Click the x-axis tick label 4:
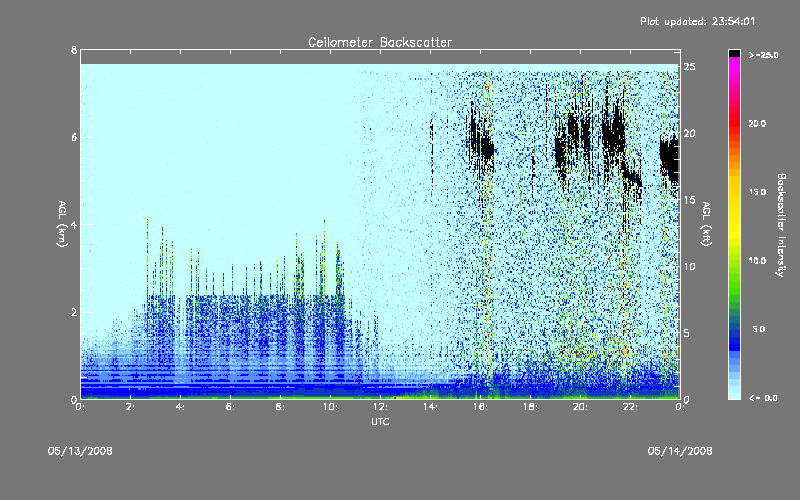This screenshot has width=800, height=500. click(181, 407)
